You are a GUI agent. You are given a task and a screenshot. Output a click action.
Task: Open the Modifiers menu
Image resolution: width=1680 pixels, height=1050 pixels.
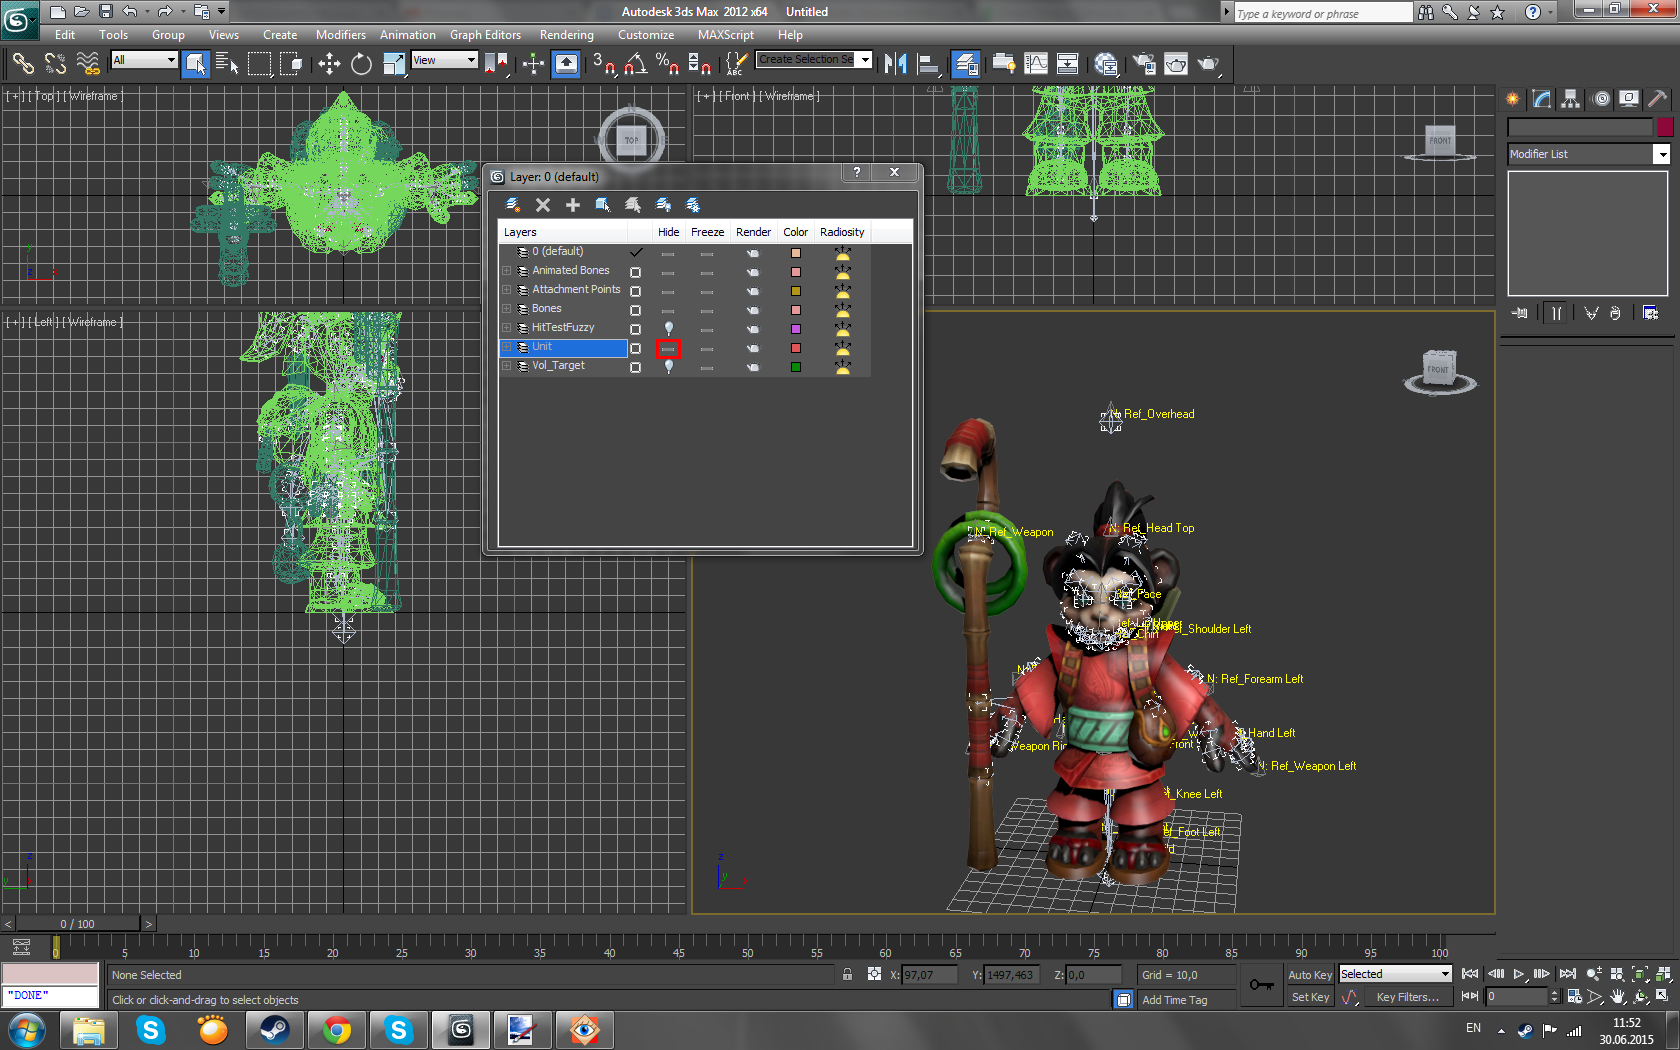point(341,35)
